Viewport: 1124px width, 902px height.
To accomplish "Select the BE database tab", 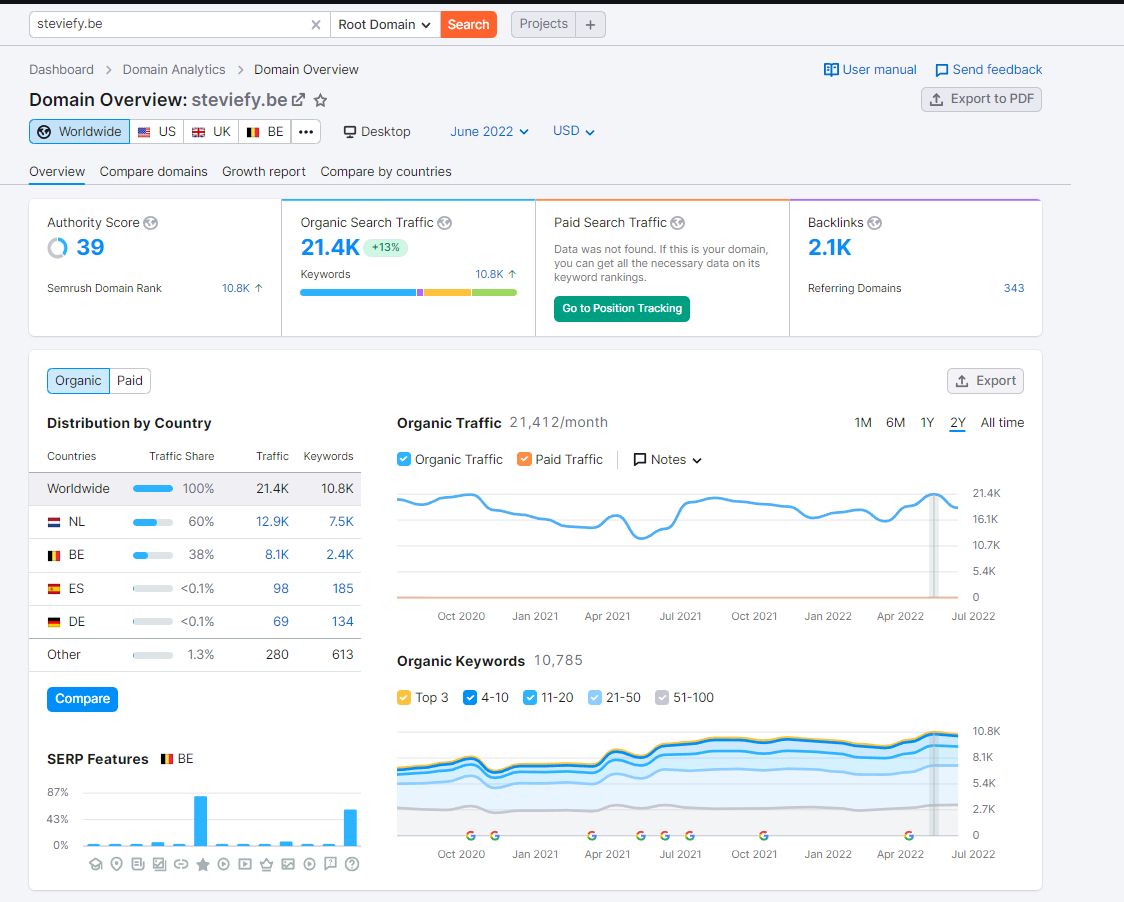I will click(265, 132).
